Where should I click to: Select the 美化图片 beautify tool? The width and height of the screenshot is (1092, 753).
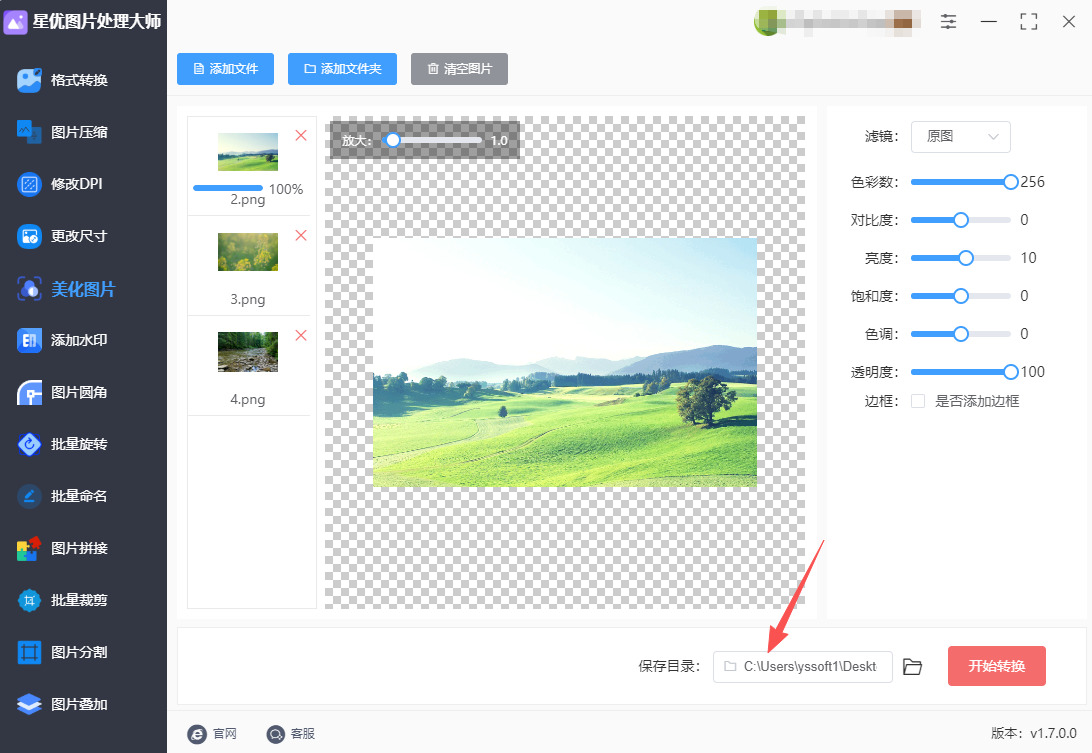click(x=66, y=288)
